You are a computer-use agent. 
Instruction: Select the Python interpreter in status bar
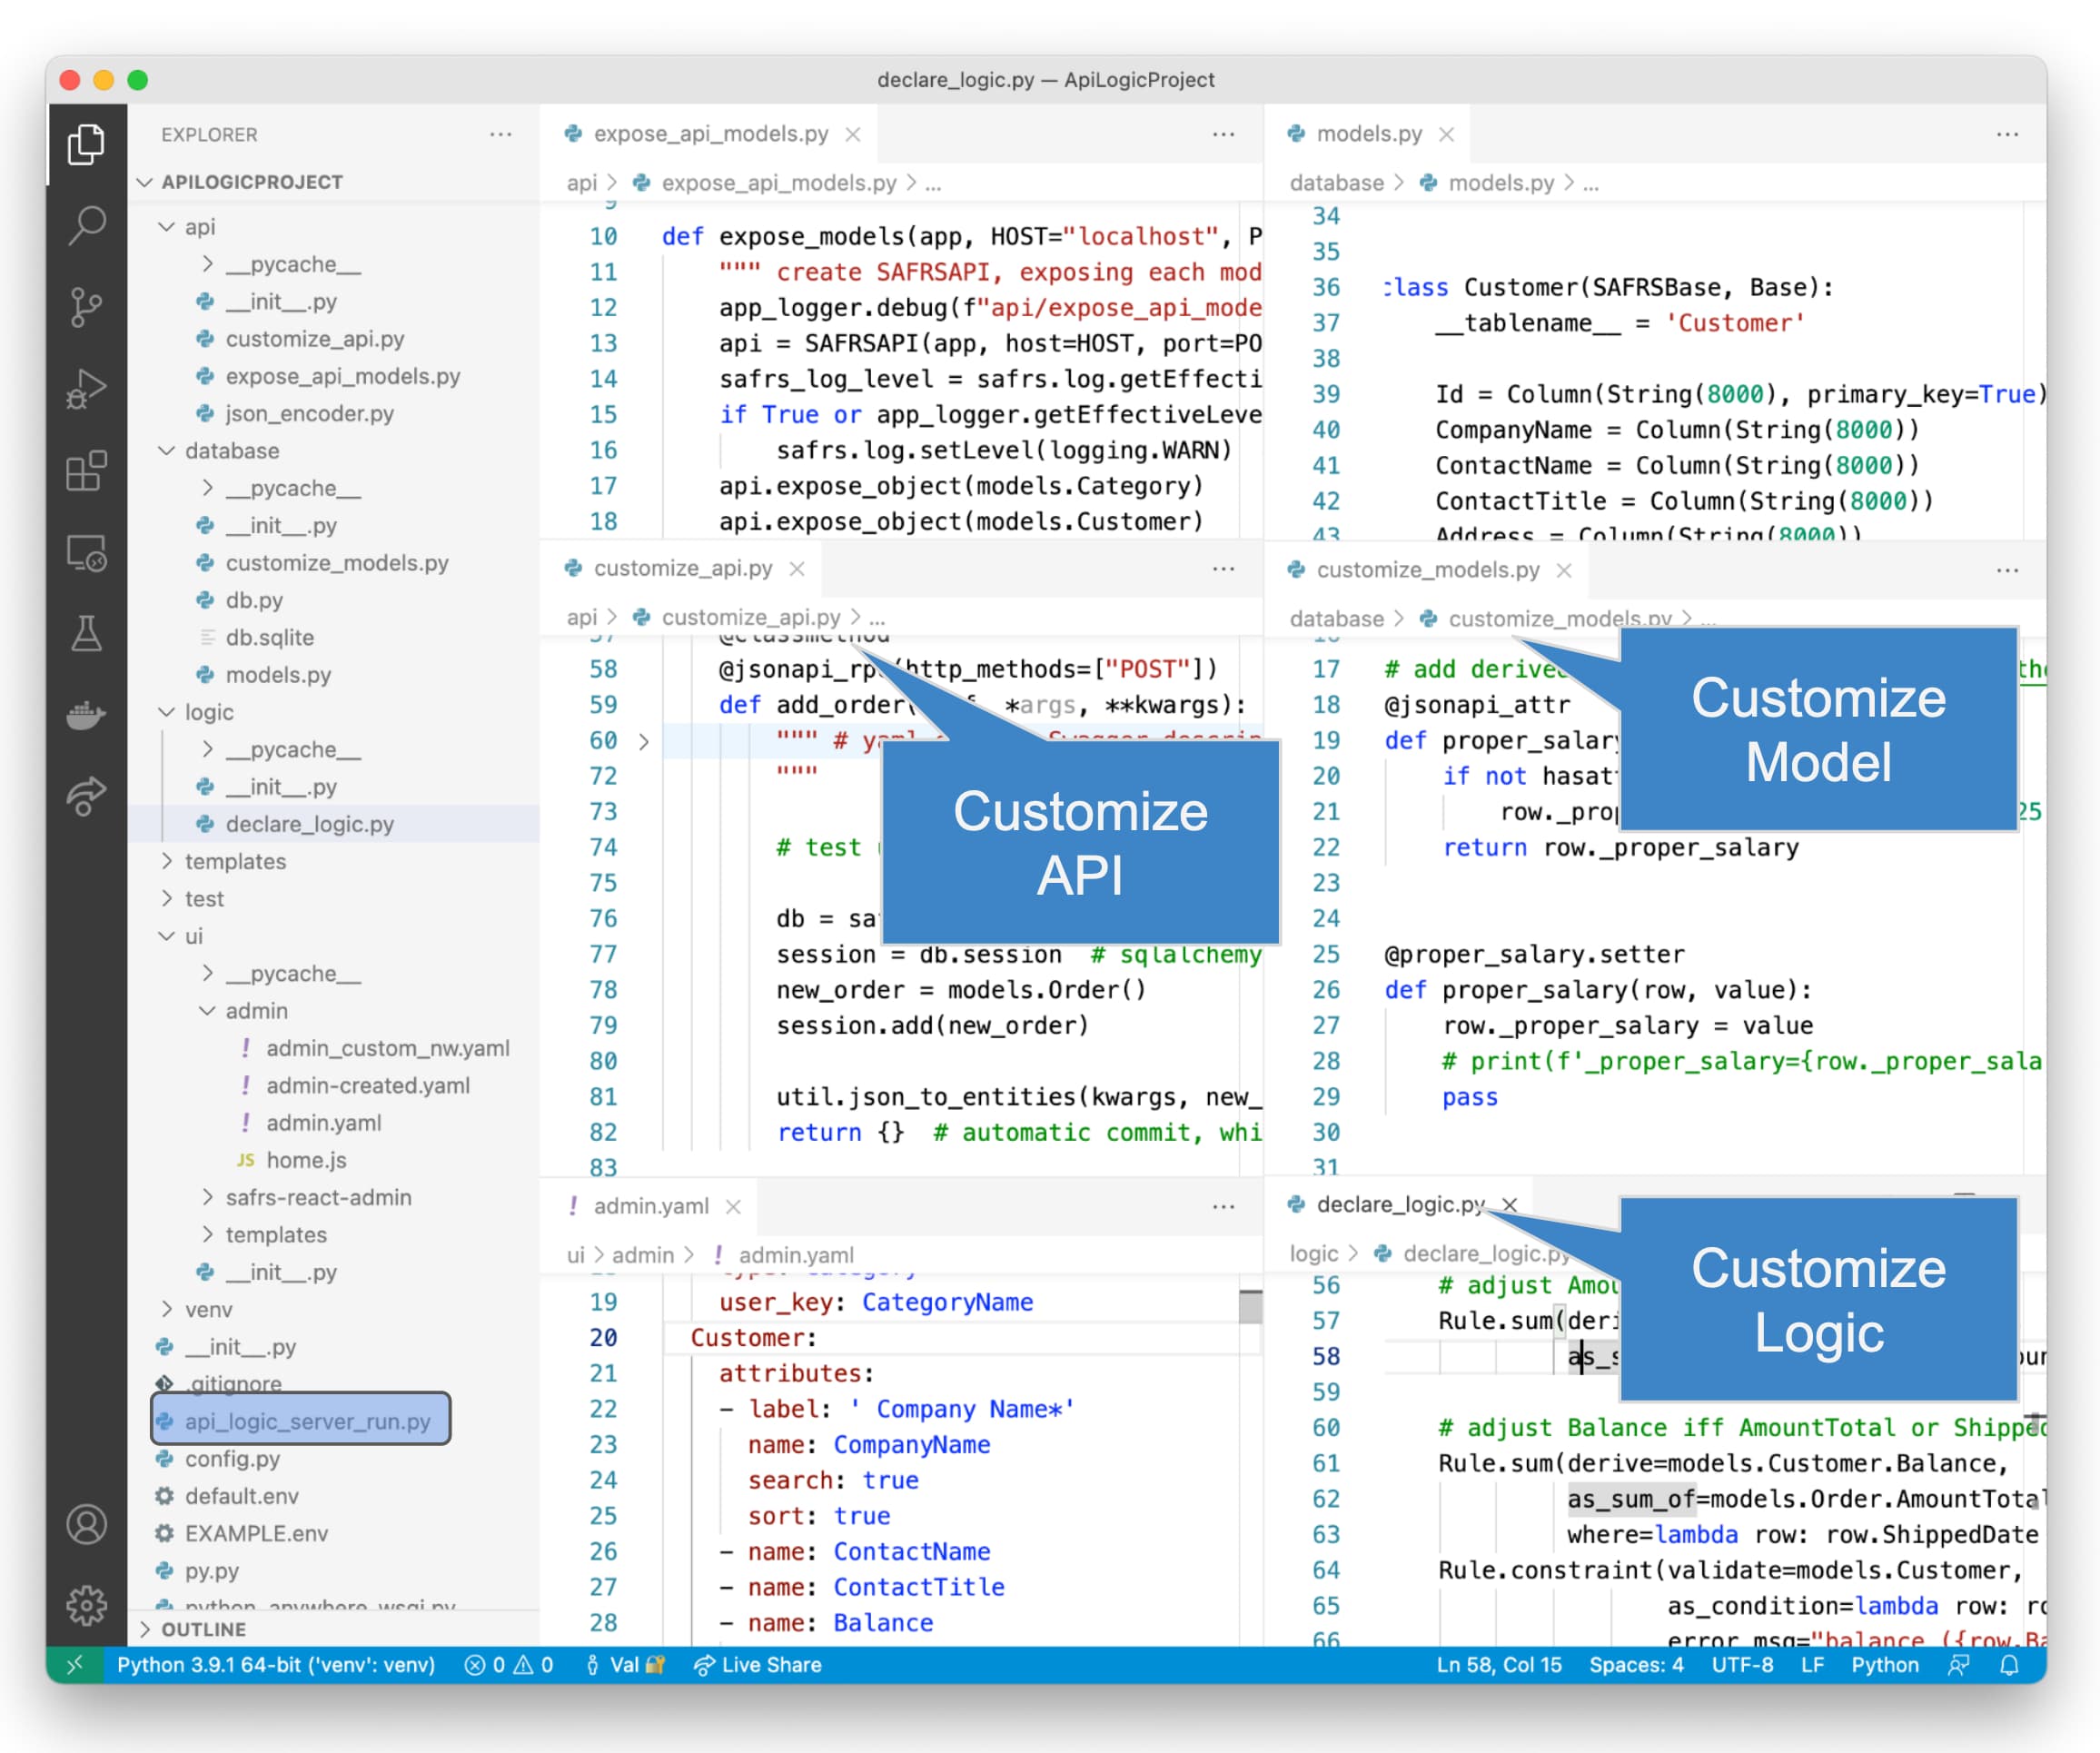point(276,1665)
